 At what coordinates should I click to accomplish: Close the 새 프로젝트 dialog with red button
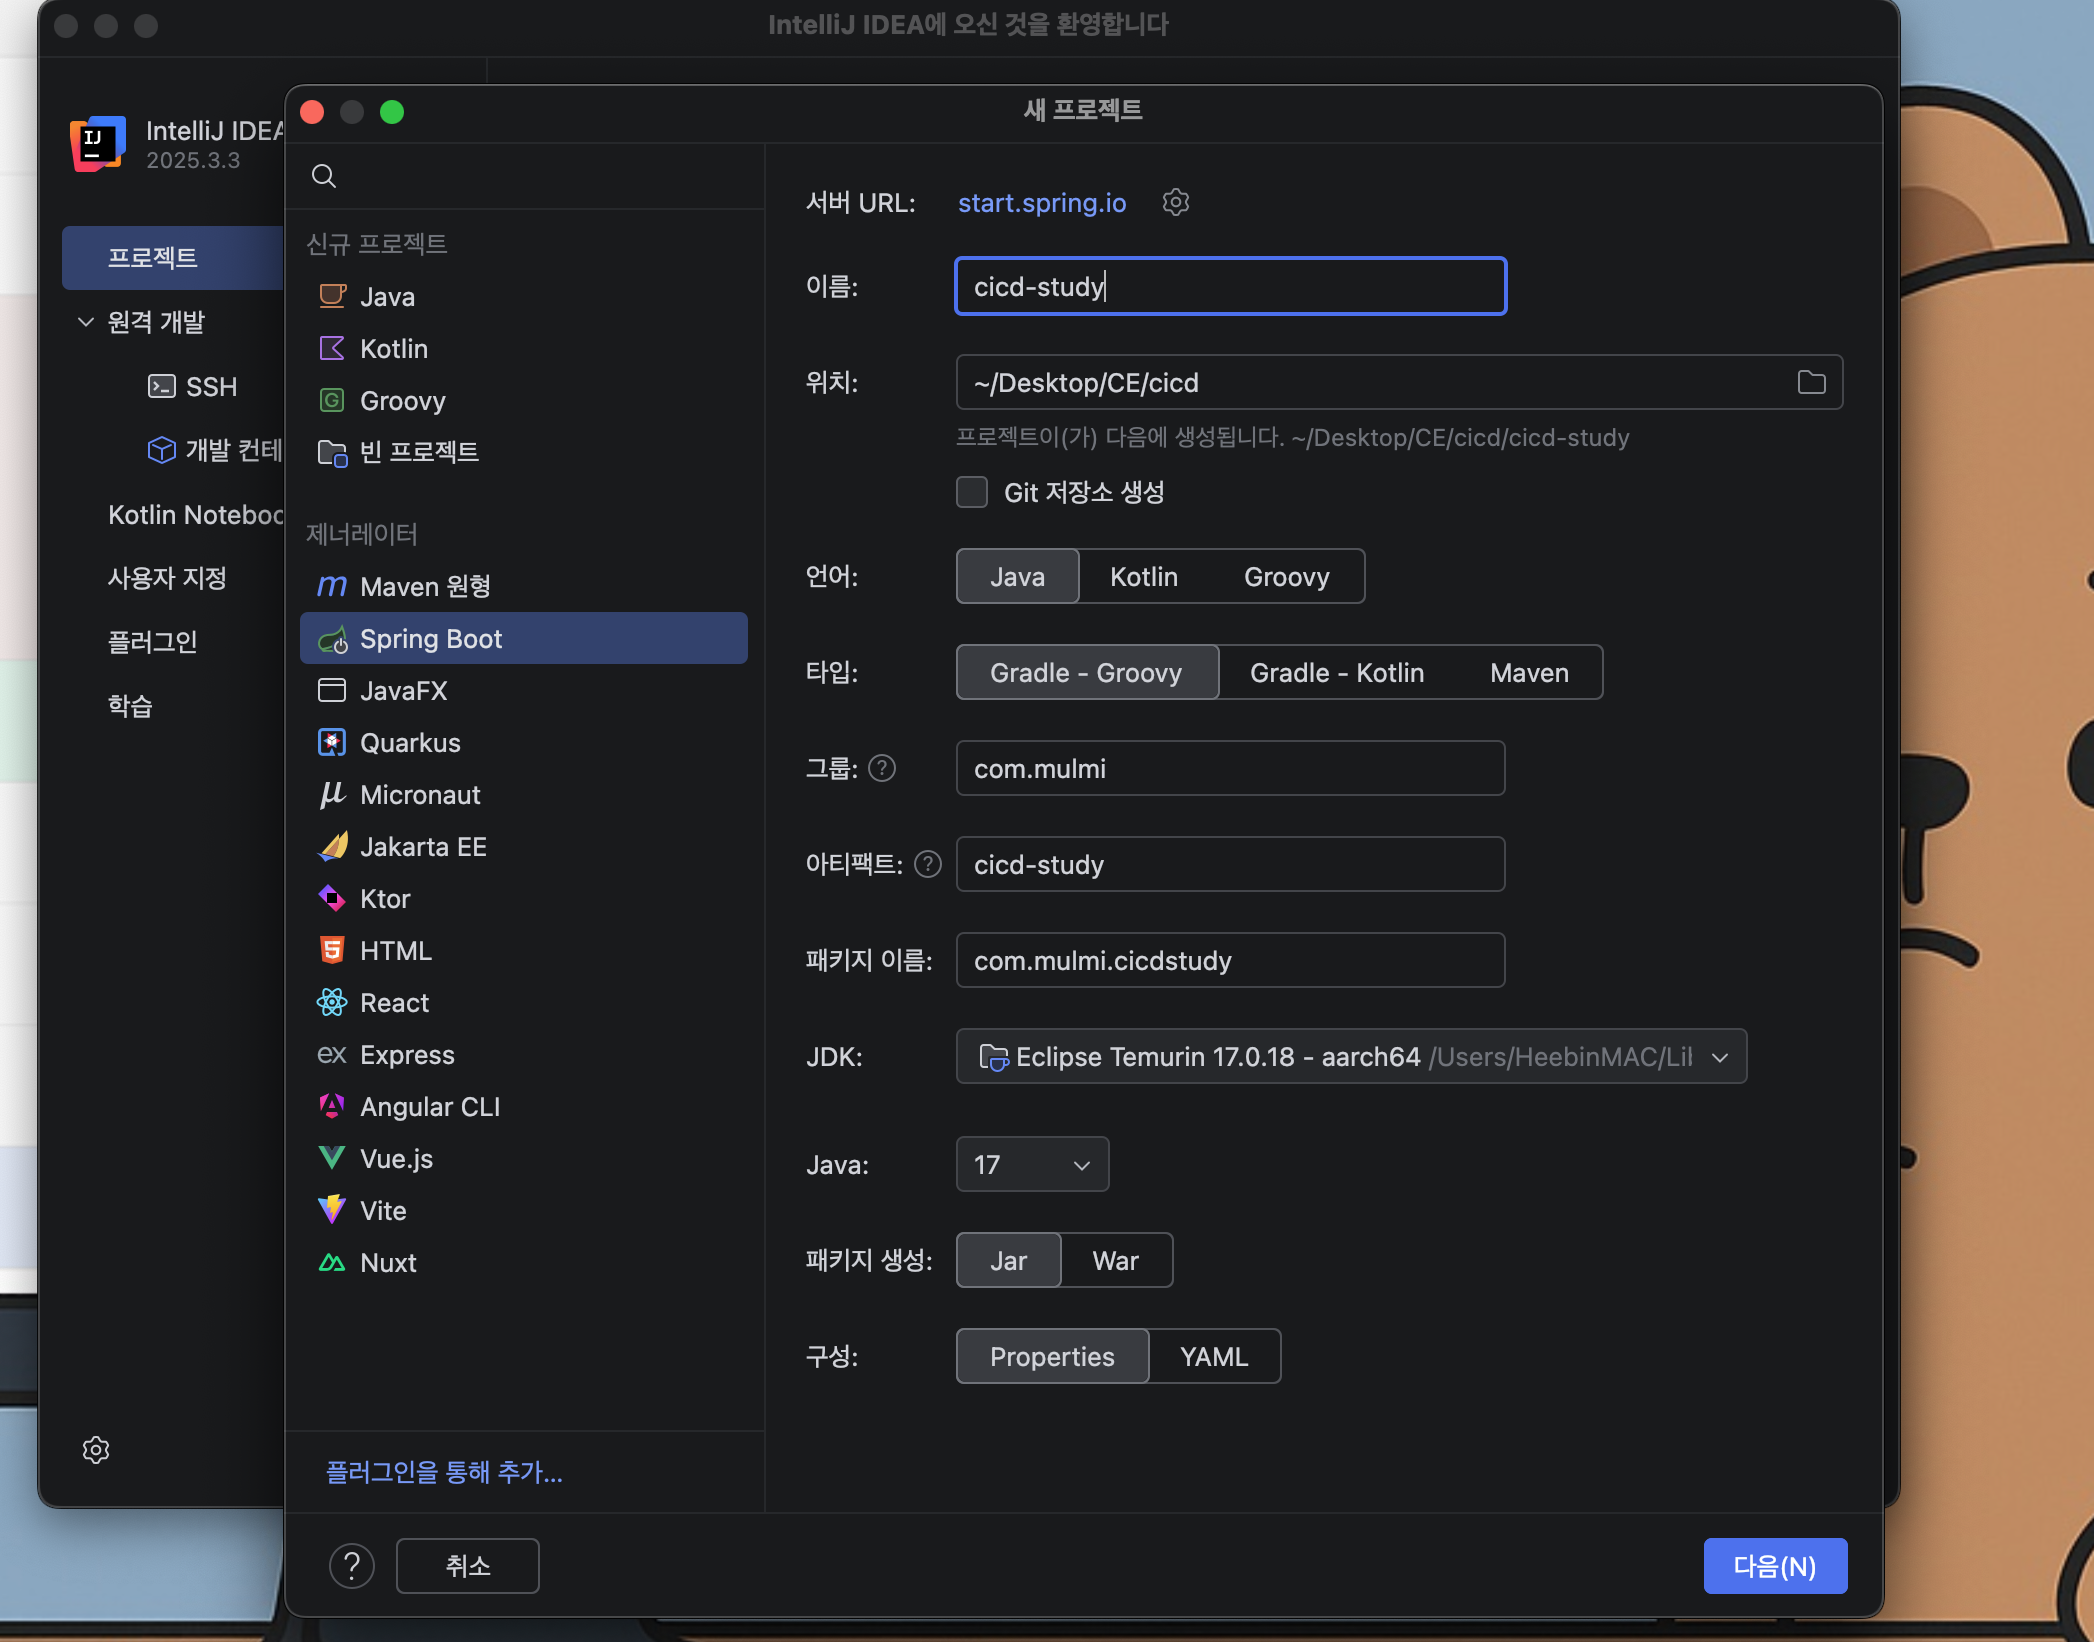(x=312, y=112)
